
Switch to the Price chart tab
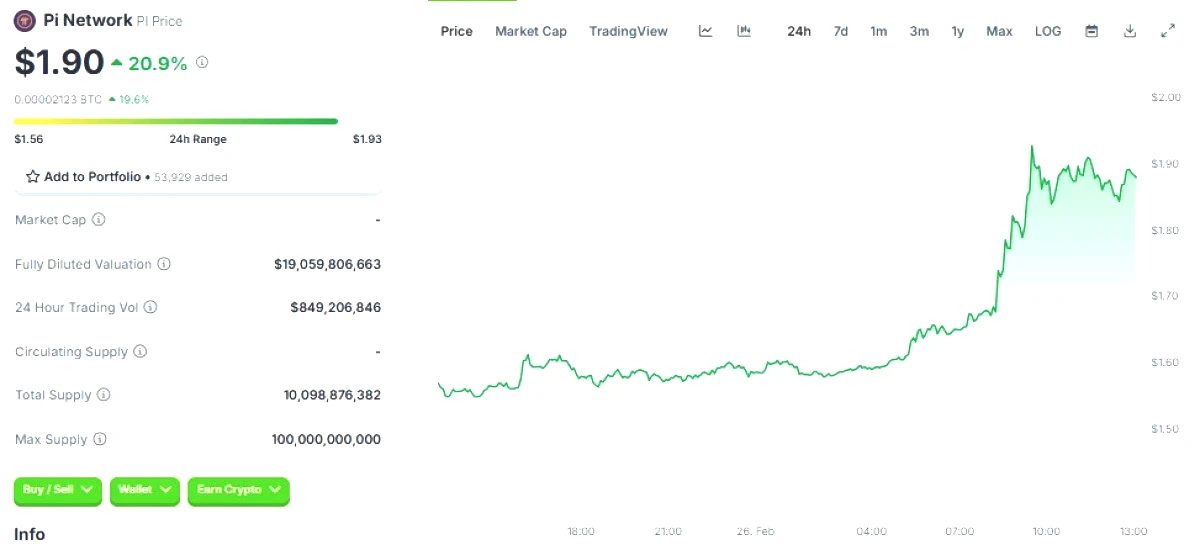[457, 31]
